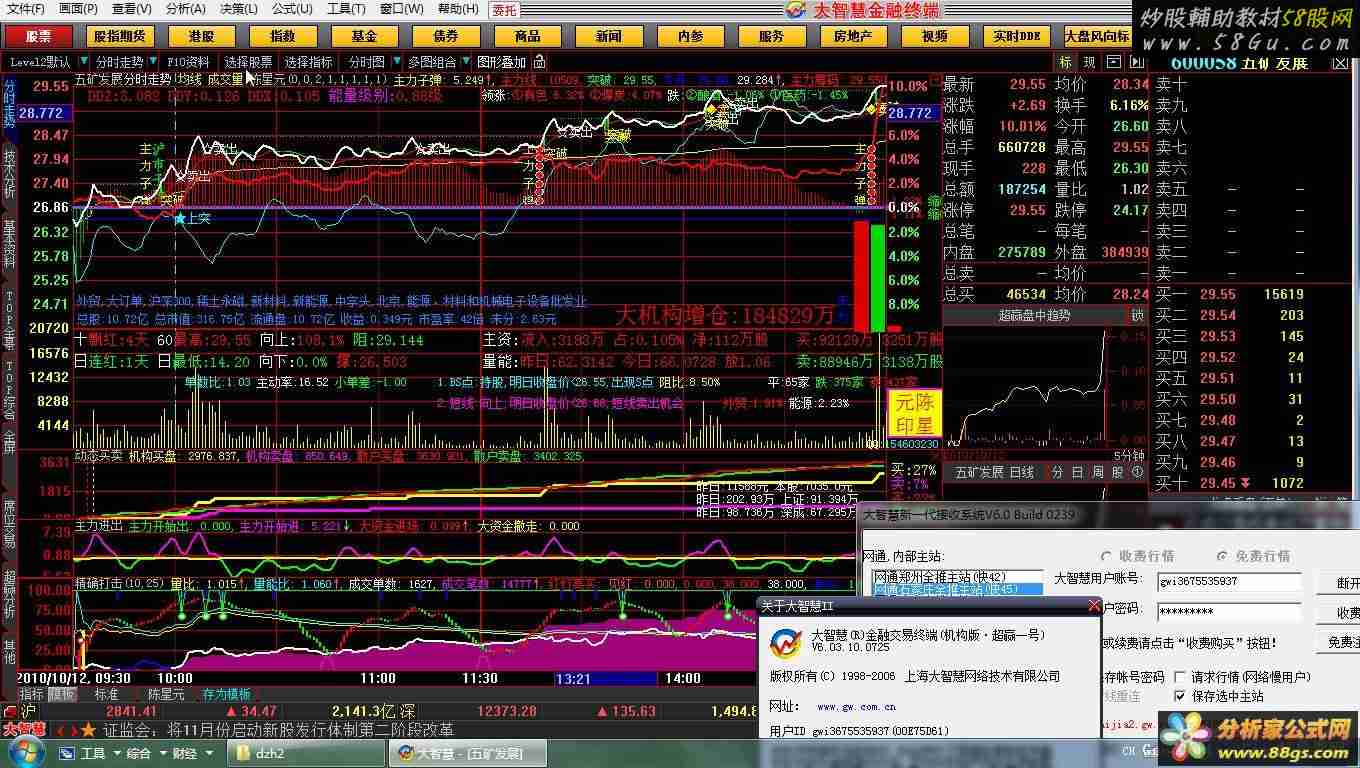The image size is (1360, 768).
Task: Toggle 保存选中主站 checkbox
Action: (x=1181, y=696)
